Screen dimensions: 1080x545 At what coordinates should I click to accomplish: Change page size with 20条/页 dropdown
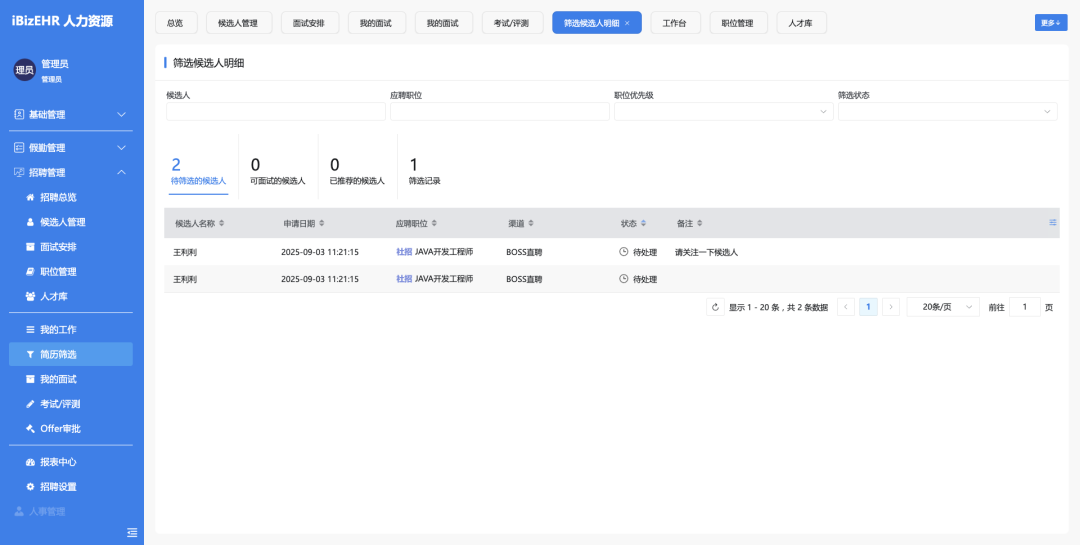942,308
